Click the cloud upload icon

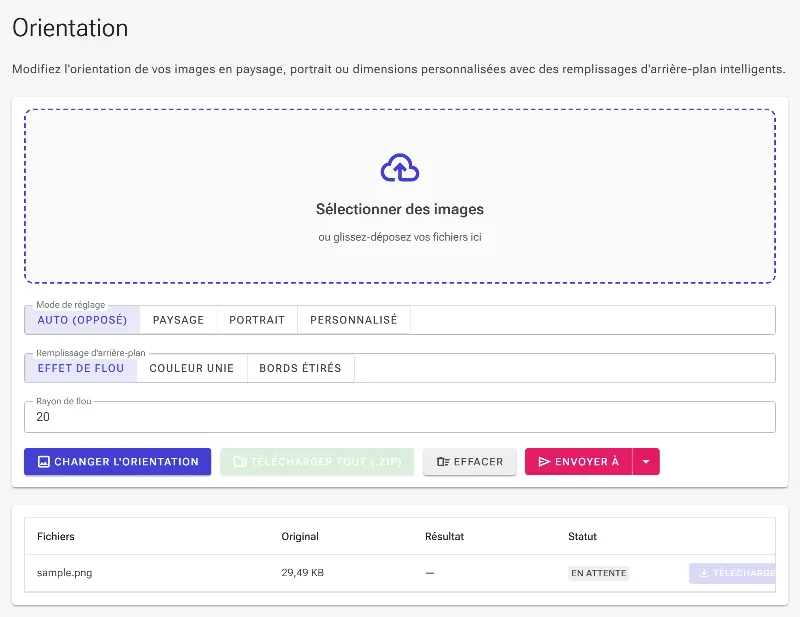click(x=400, y=168)
